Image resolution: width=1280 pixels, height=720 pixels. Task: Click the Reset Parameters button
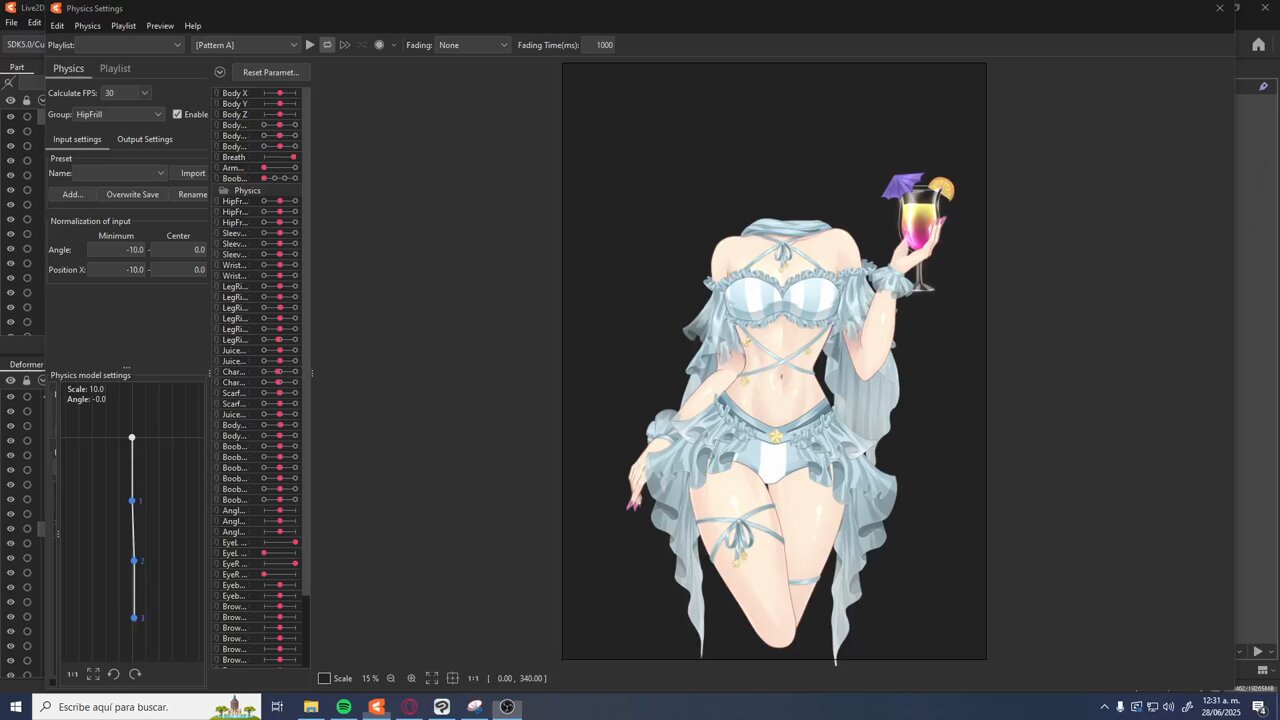(x=271, y=72)
